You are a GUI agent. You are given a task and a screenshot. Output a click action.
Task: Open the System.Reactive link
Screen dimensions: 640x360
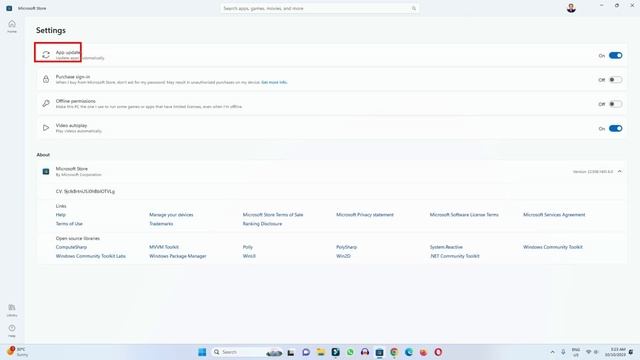point(446,247)
